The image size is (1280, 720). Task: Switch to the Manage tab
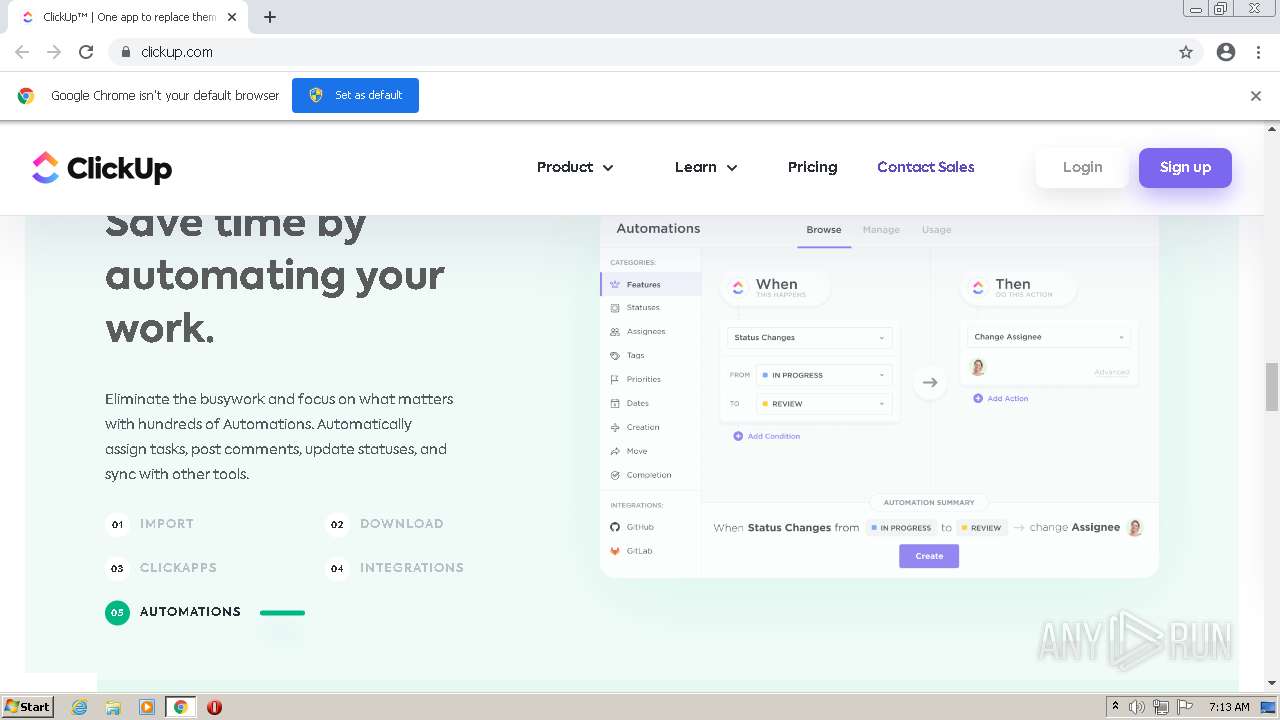(x=881, y=230)
